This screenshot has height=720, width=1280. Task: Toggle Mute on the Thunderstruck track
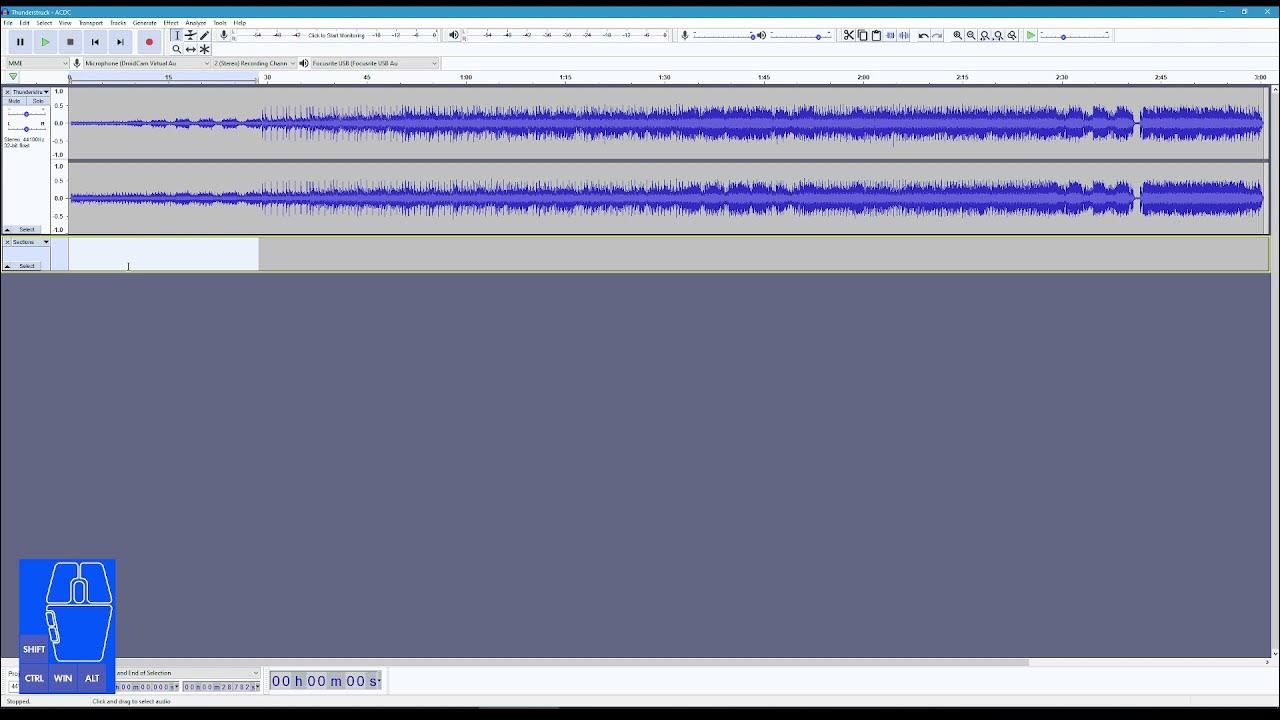pyautogui.click(x=15, y=101)
